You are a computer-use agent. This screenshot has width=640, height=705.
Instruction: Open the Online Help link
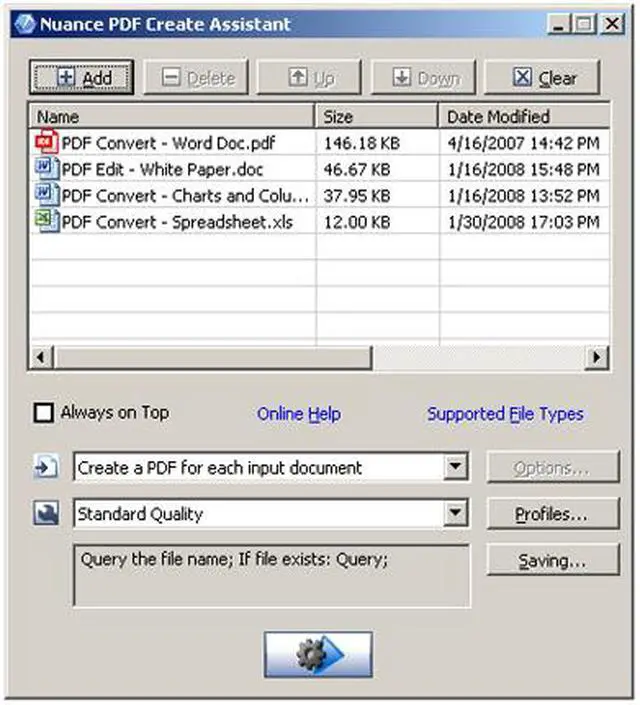[x=299, y=414]
